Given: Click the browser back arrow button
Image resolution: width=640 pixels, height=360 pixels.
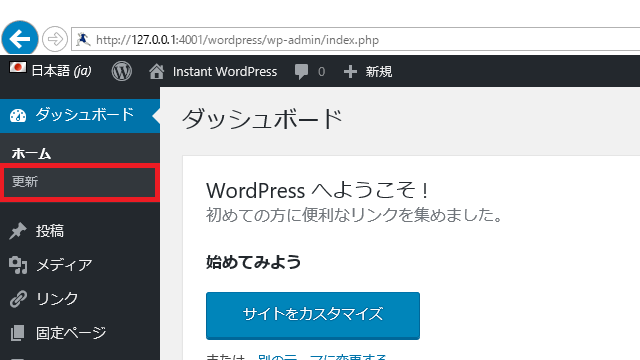Looking at the screenshot, I should click(20, 39).
